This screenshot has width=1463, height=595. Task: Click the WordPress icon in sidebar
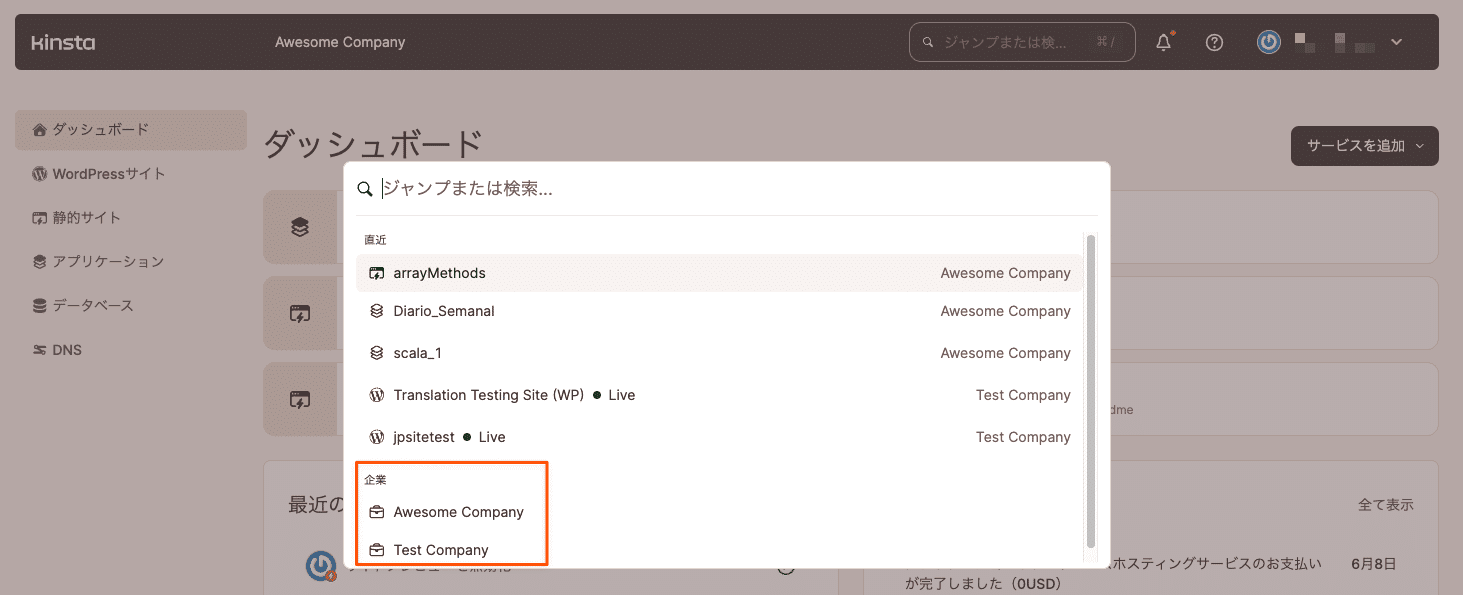39,174
